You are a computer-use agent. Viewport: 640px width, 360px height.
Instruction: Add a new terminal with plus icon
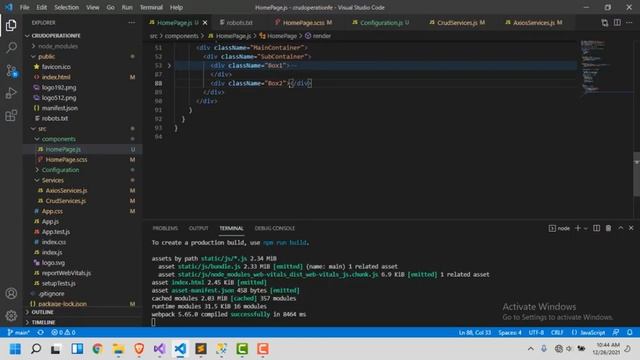click(578, 228)
